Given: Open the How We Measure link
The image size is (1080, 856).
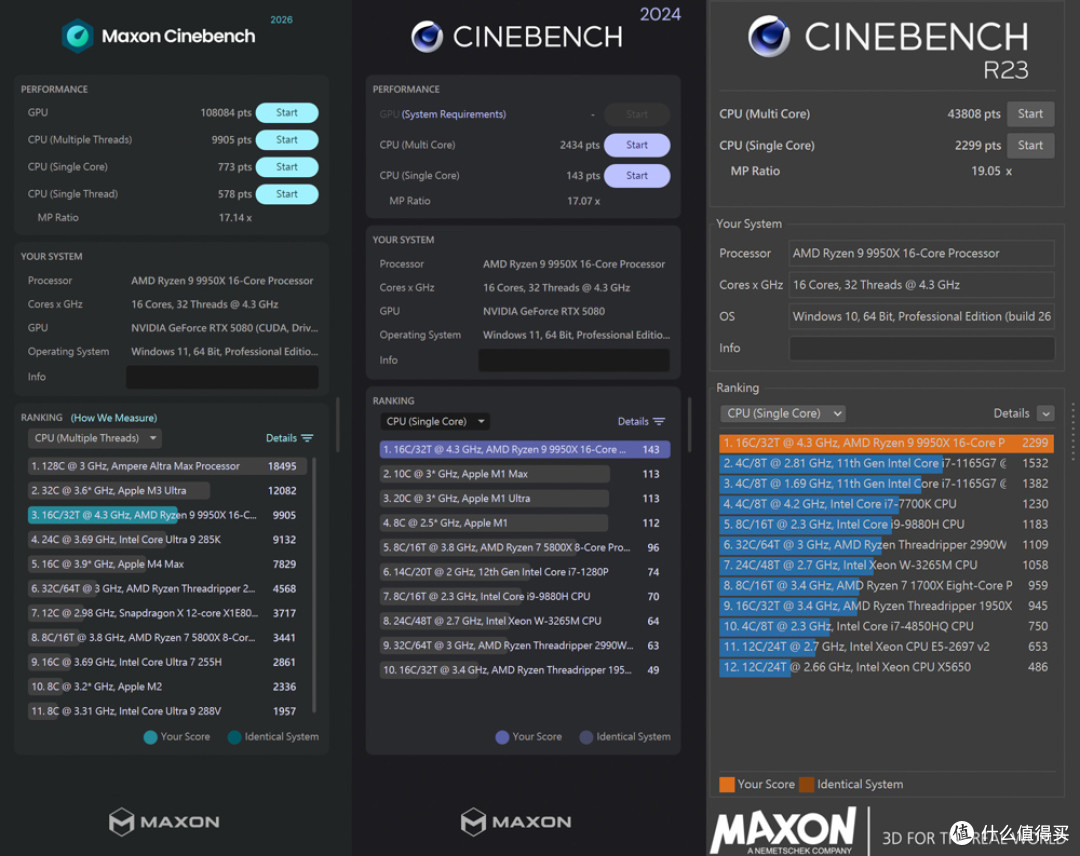Looking at the screenshot, I should (x=114, y=418).
